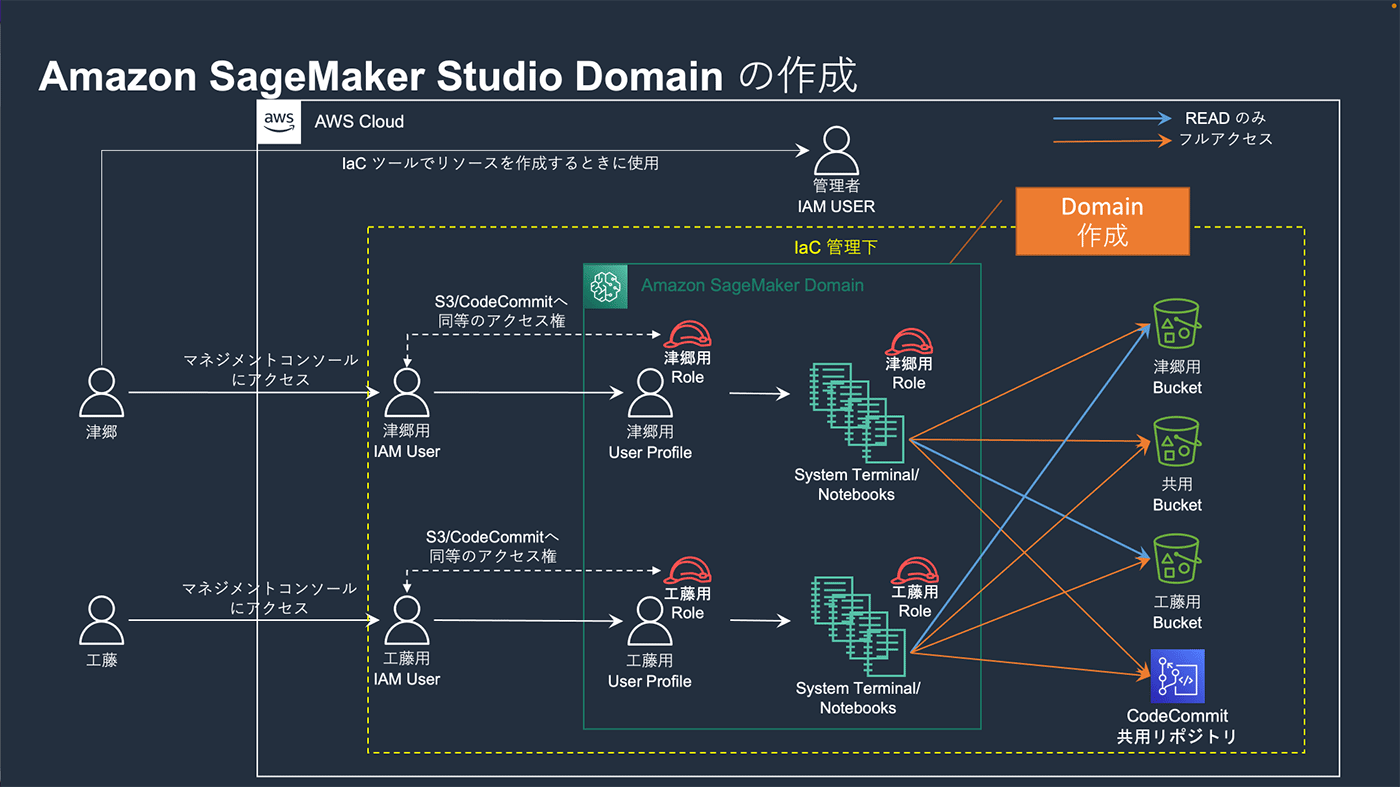Screen dimensions: 1400x787
Task: Click the 管理者 IAM USER person icon
Action: click(835, 151)
